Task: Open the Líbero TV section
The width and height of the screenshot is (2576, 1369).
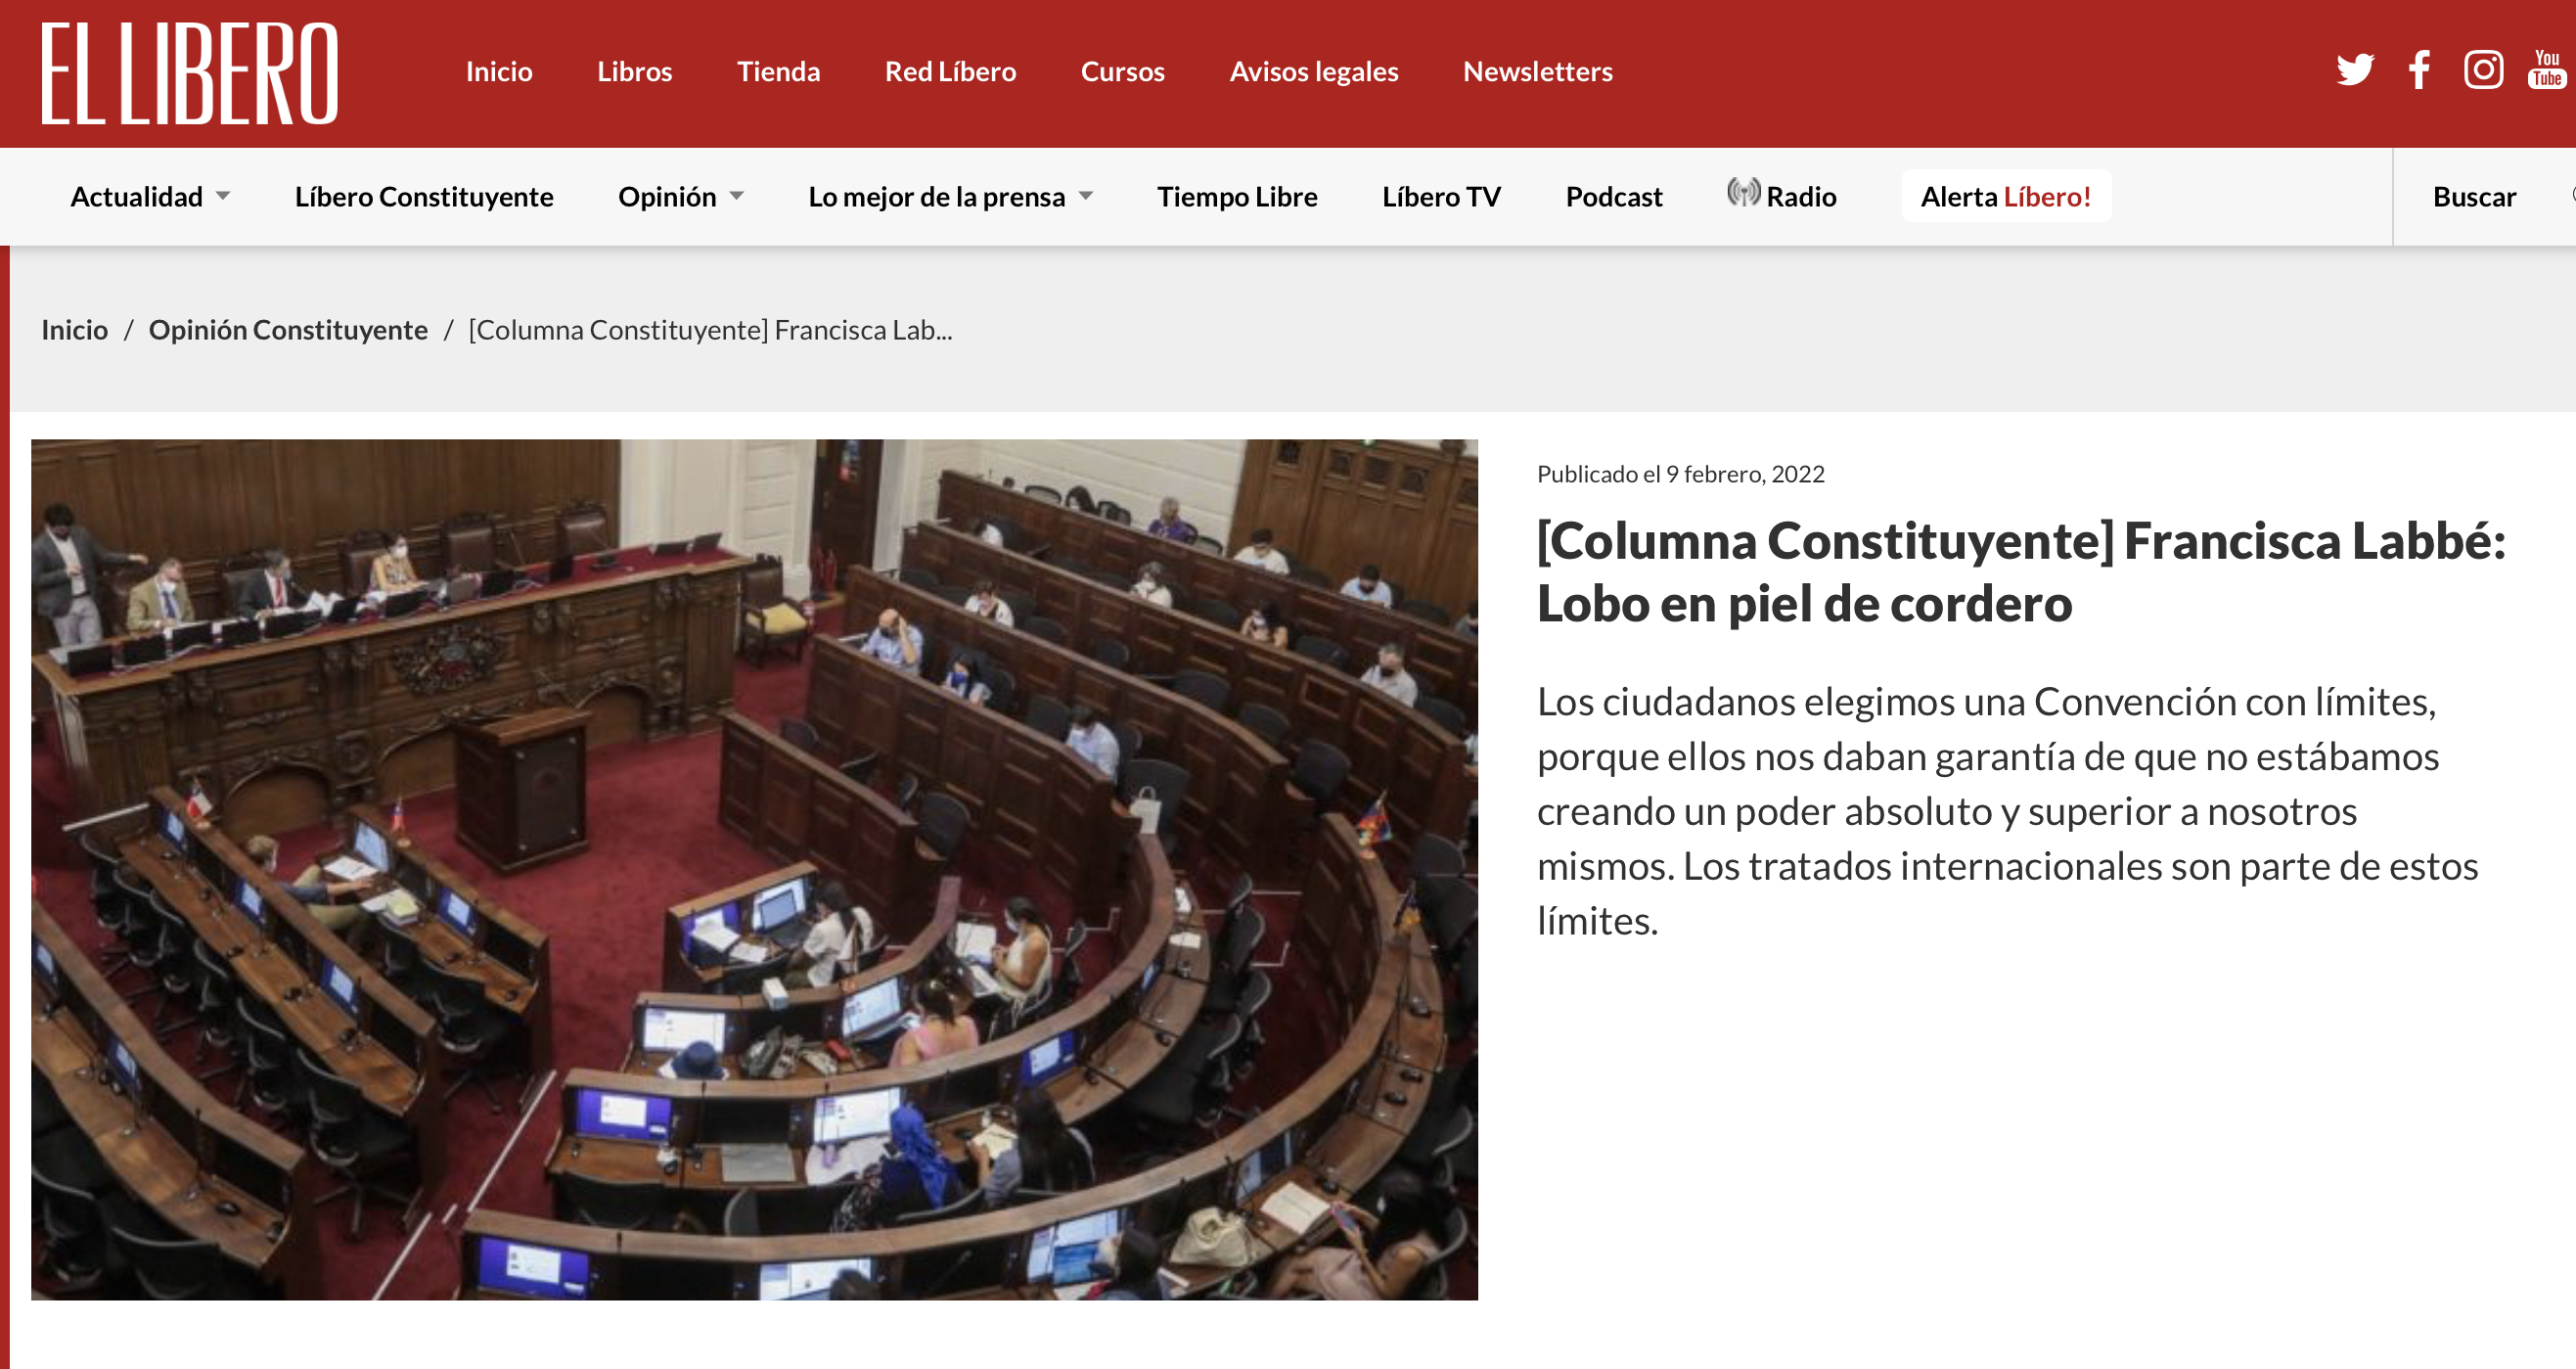Action: 1441,197
